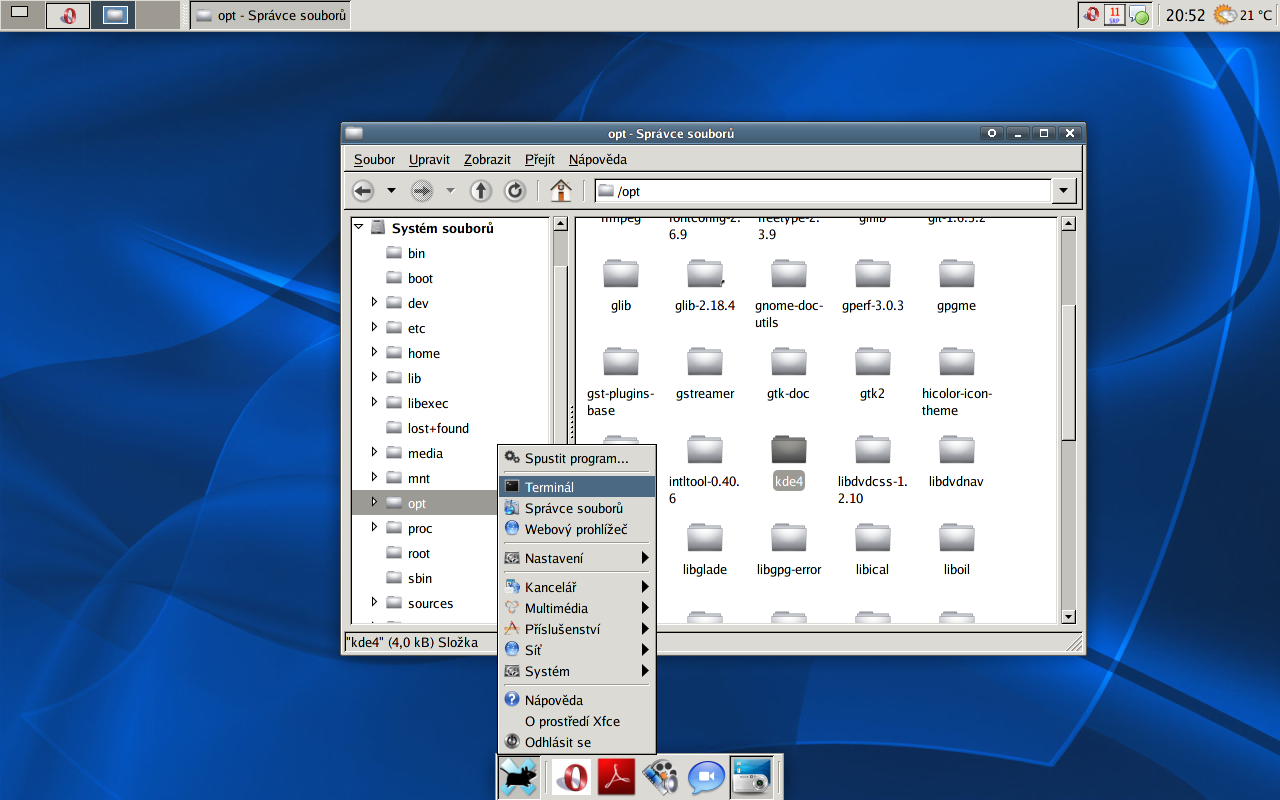Expand the media folder in the tree
1280x800 pixels.
click(x=374, y=452)
